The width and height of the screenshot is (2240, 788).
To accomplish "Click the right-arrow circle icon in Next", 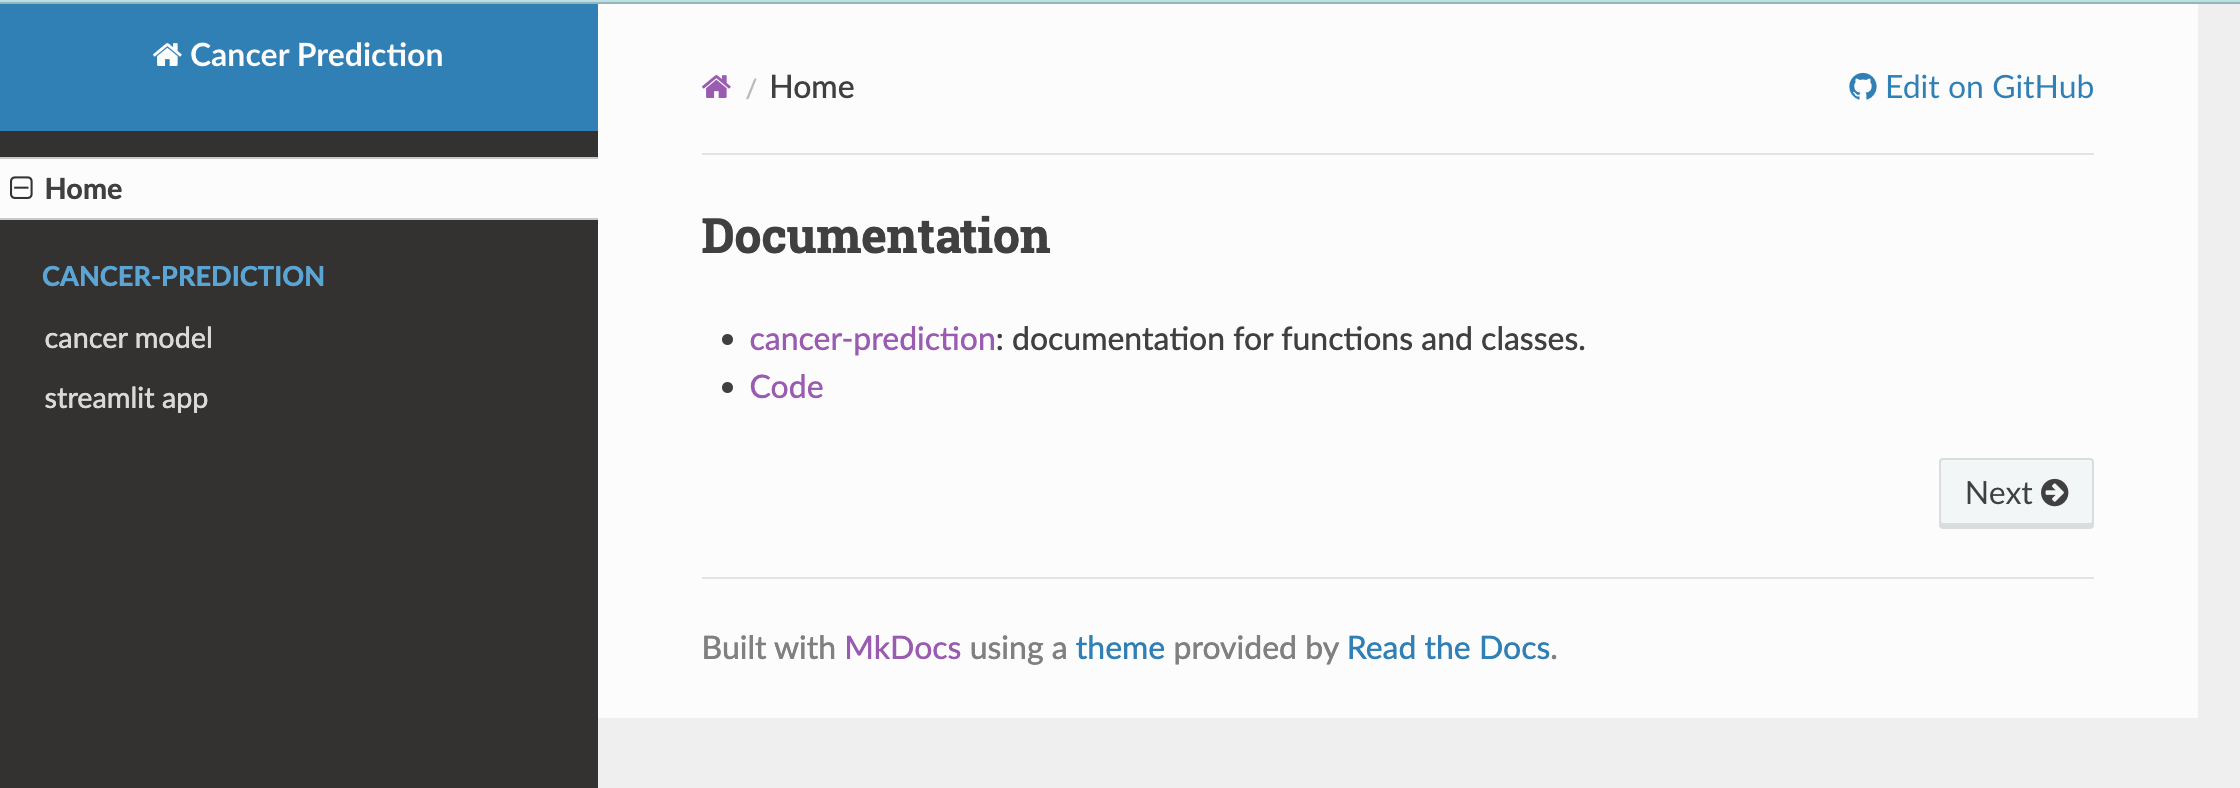I will [2055, 493].
